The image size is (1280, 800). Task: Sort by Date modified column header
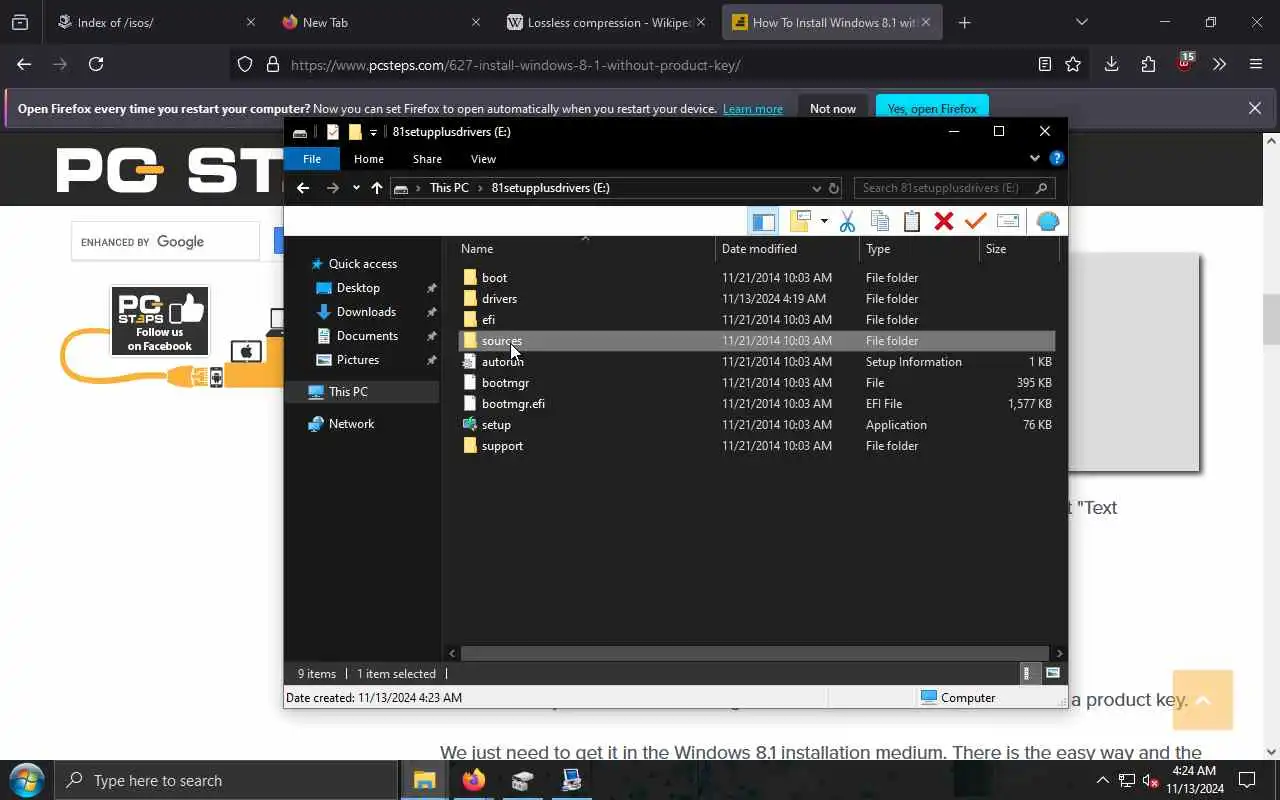point(787,249)
